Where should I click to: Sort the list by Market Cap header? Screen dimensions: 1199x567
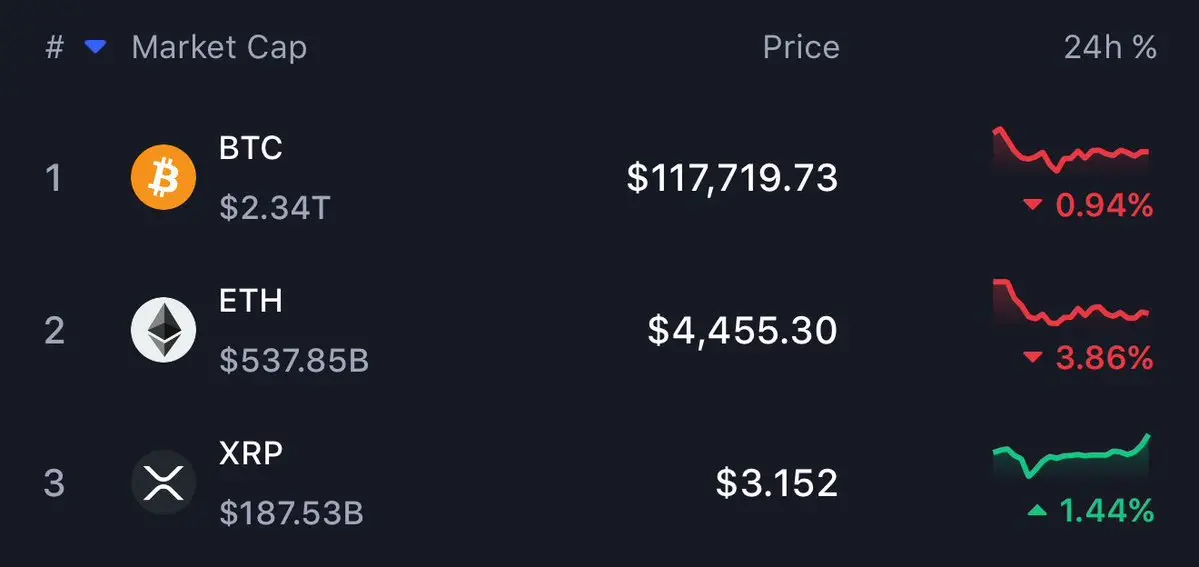pos(219,47)
